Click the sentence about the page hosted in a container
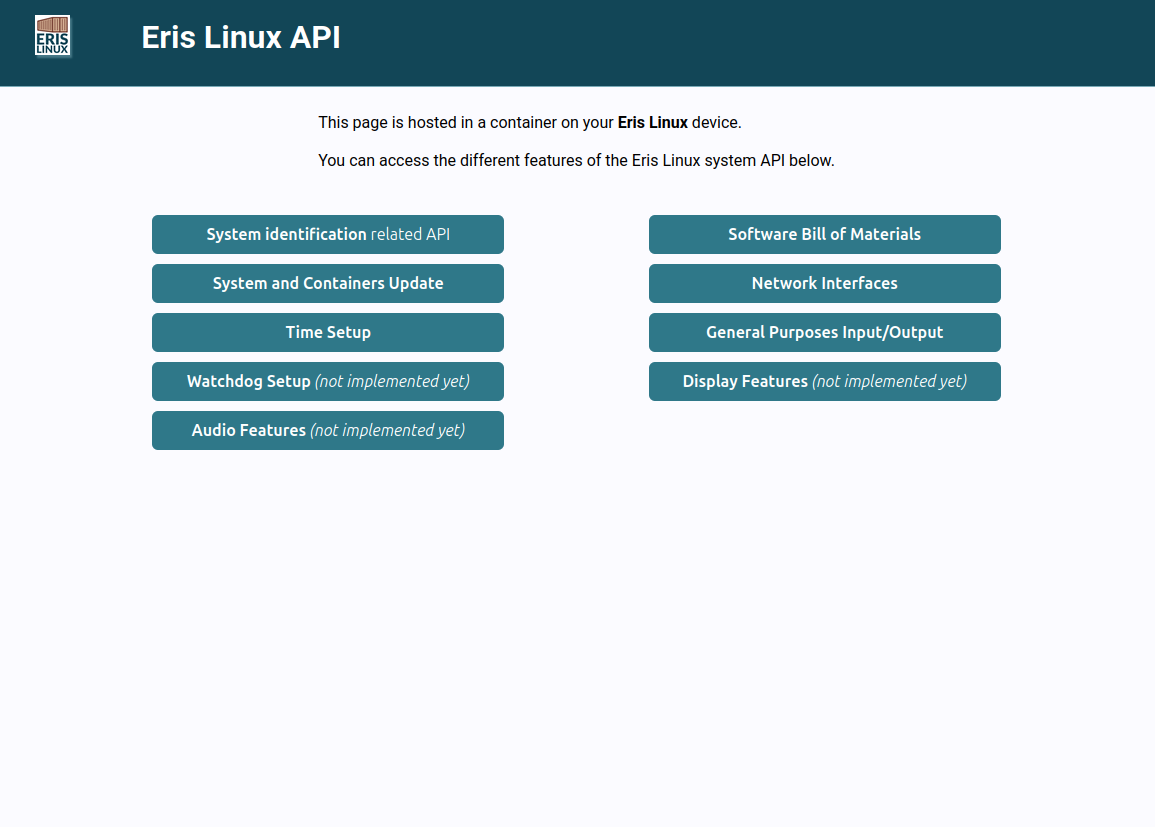 530,122
